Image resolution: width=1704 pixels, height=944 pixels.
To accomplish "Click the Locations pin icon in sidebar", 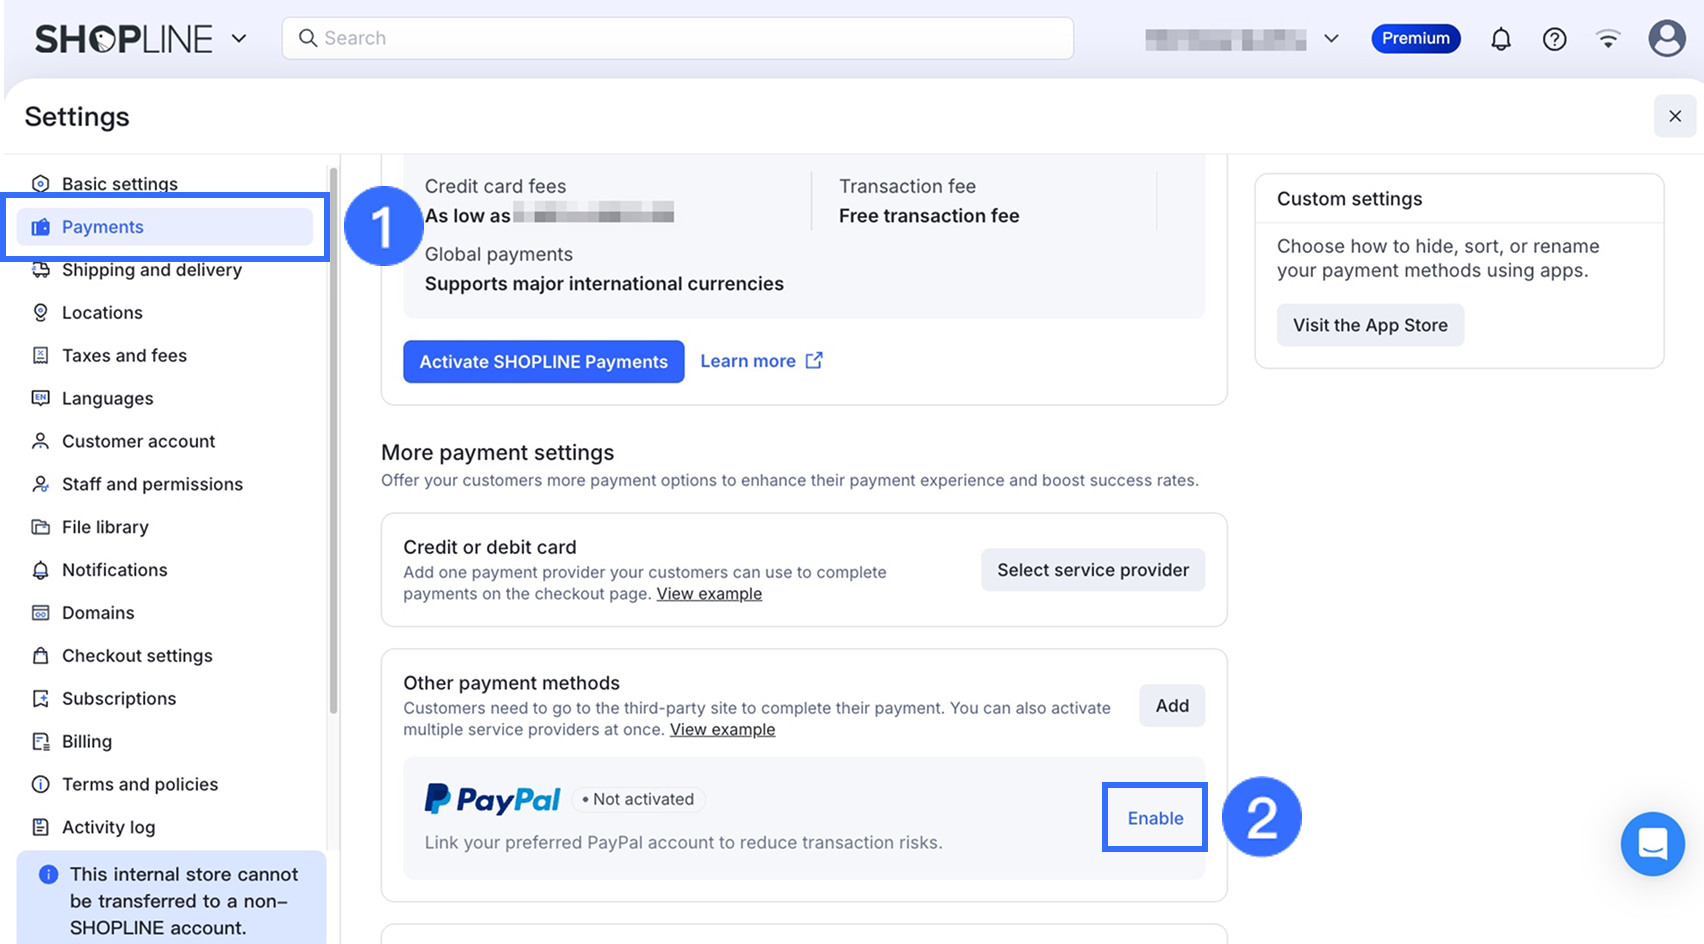I will coord(41,313).
